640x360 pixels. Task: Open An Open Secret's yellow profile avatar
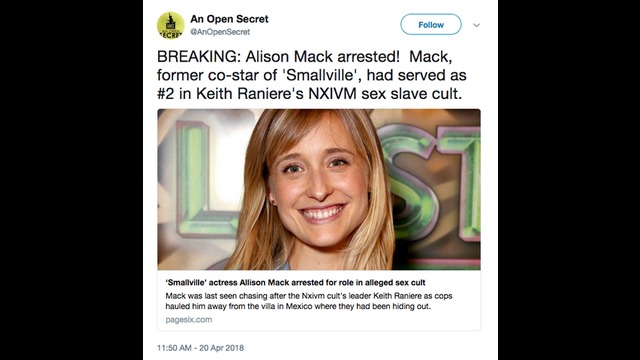(171, 25)
